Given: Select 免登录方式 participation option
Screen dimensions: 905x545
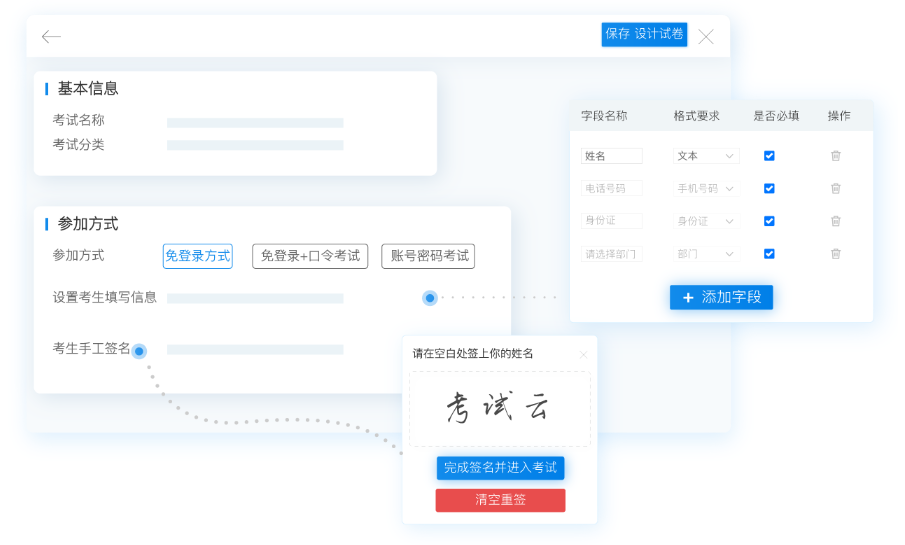Looking at the screenshot, I should click(x=197, y=256).
